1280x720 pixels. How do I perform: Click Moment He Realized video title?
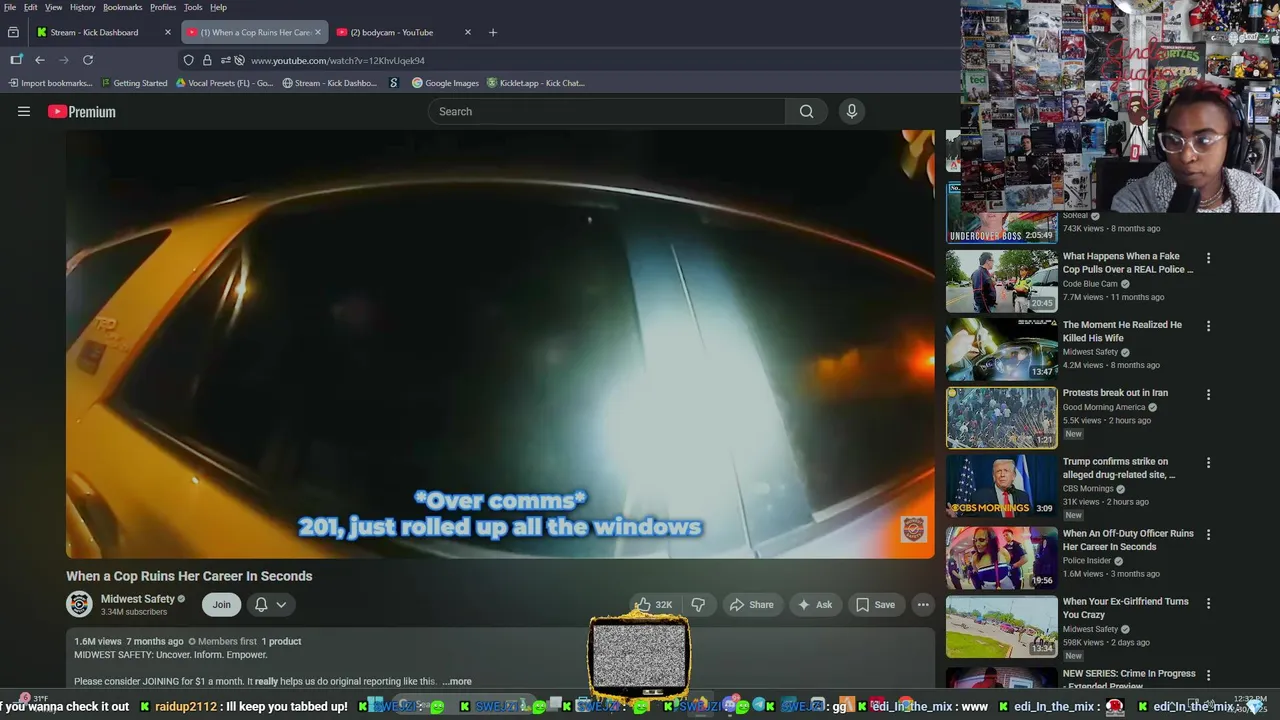pyautogui.click(x=1122, y=331)
